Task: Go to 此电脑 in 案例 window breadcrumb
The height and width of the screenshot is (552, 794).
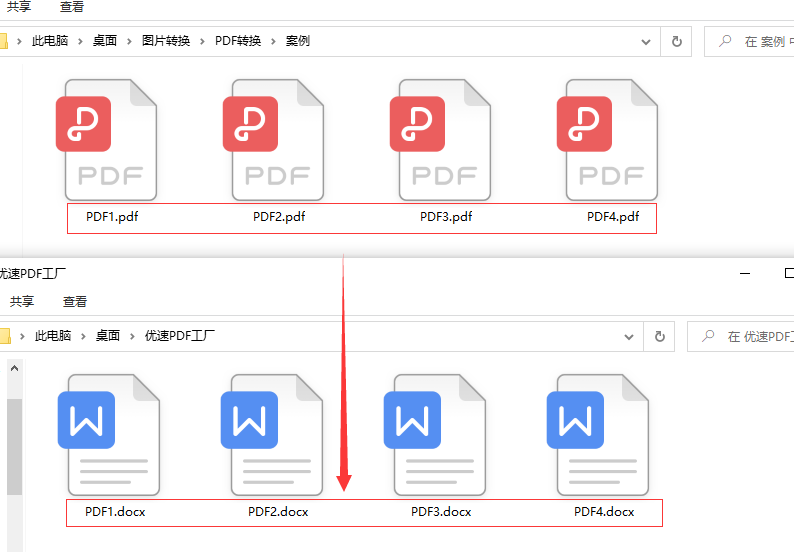Action: coord(50,41)
